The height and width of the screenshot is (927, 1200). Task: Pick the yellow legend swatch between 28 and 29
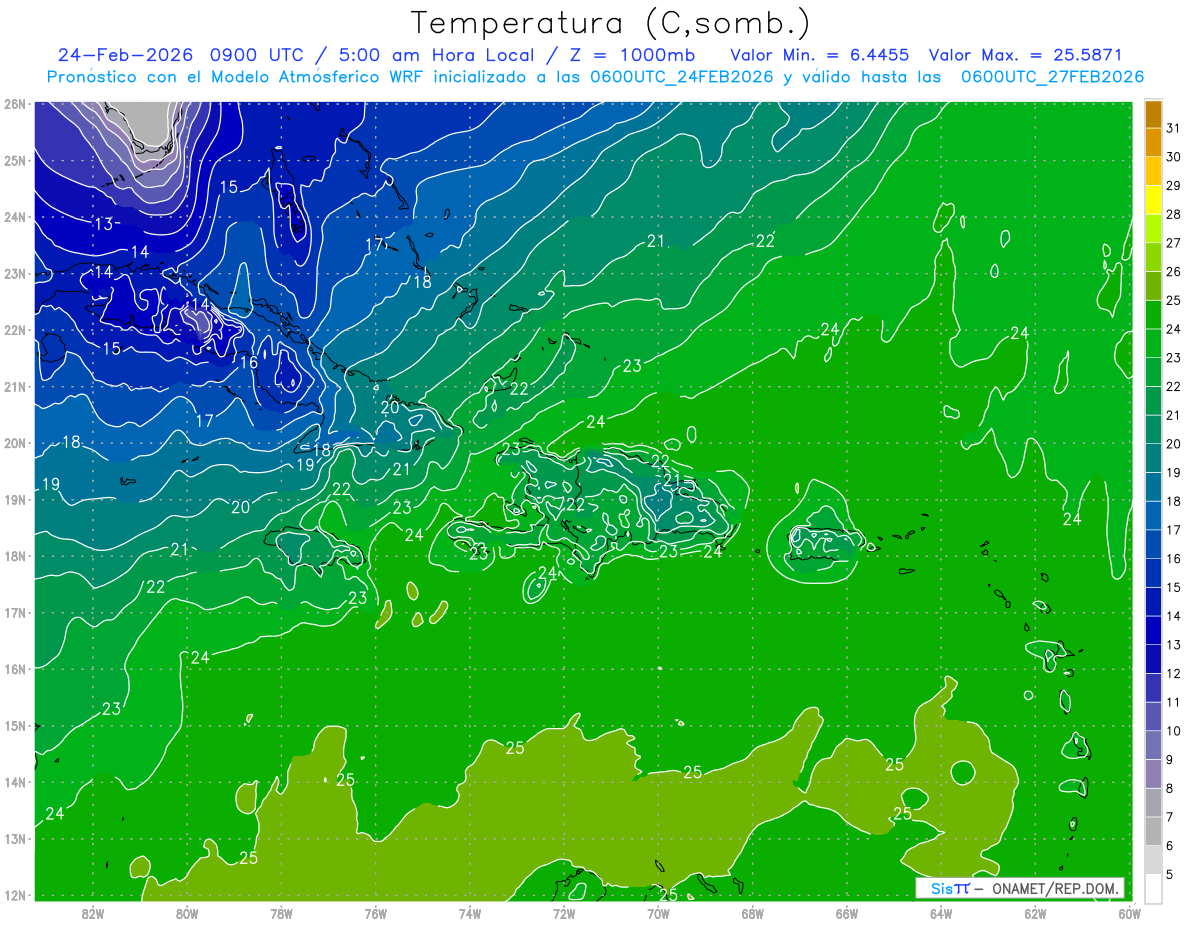click(1153, 200)
